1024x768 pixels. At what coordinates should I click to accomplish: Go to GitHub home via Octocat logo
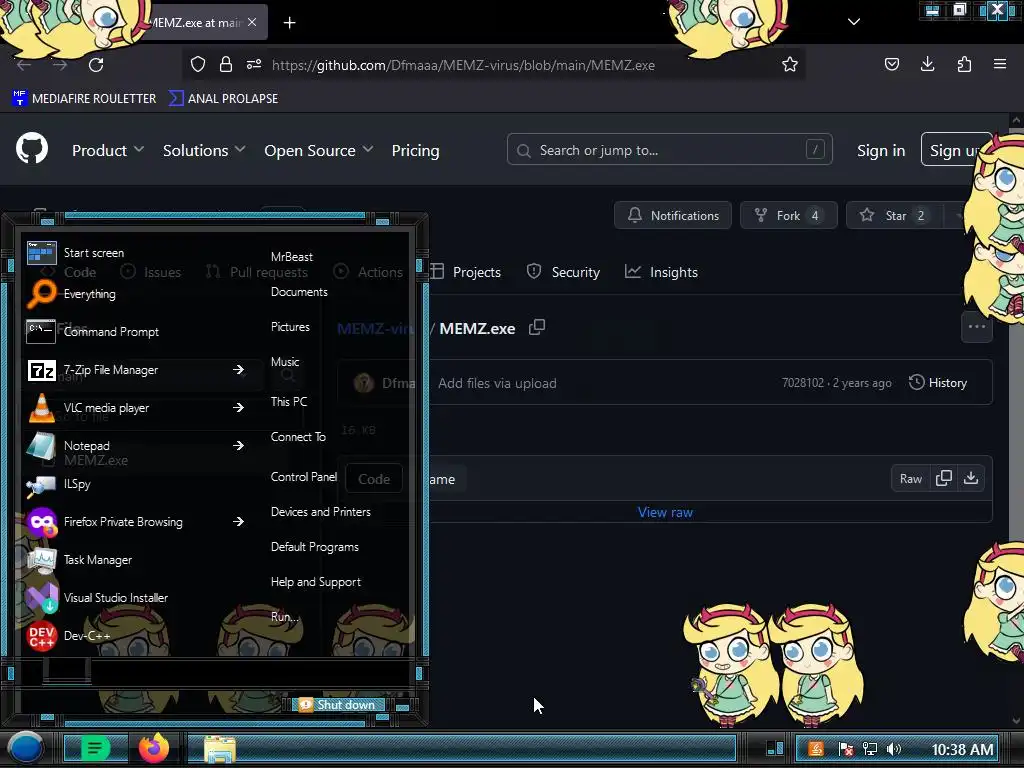coord(32,149)
